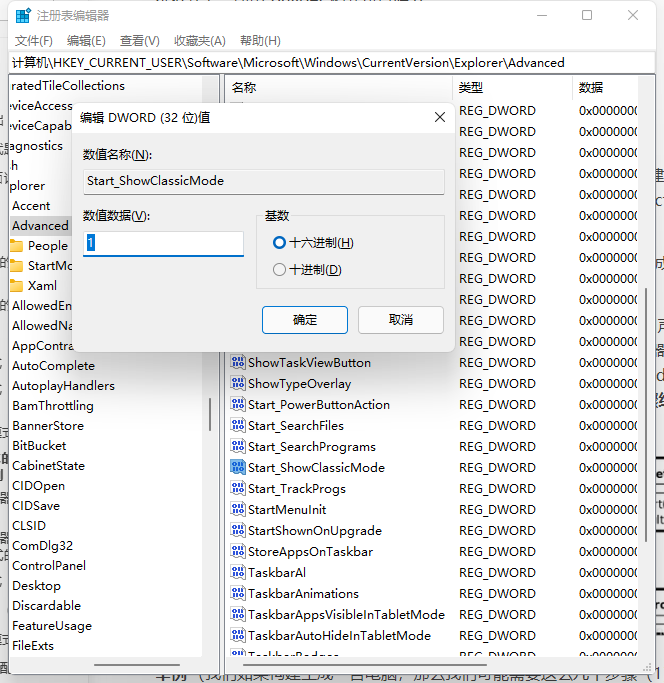Click the ShowTaskViewButton value icon
Screen dimensions: 664x683
pyautogui.click(x=238, y=362)
